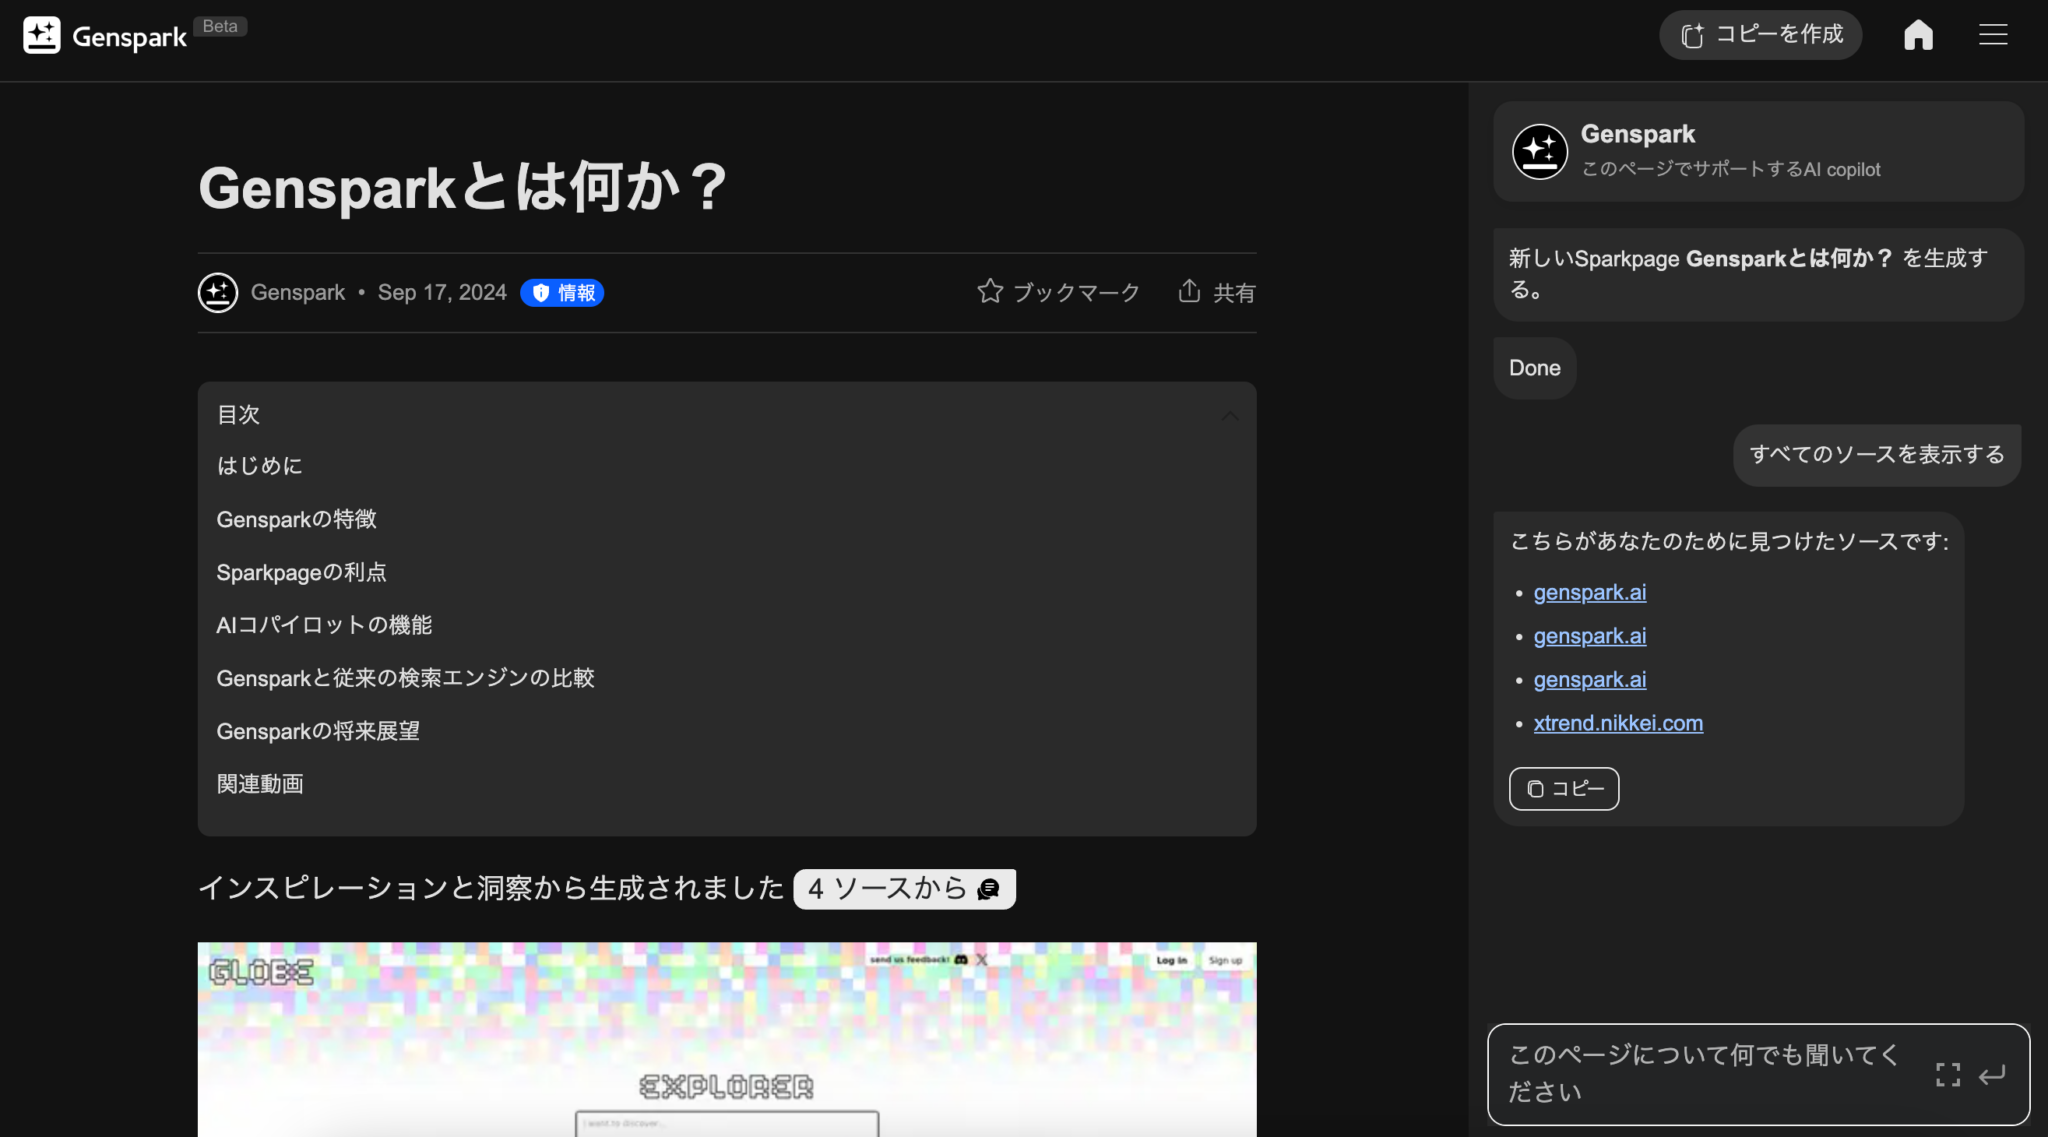Show all sources with すべてのソースを表示する

click(1876, 454)
